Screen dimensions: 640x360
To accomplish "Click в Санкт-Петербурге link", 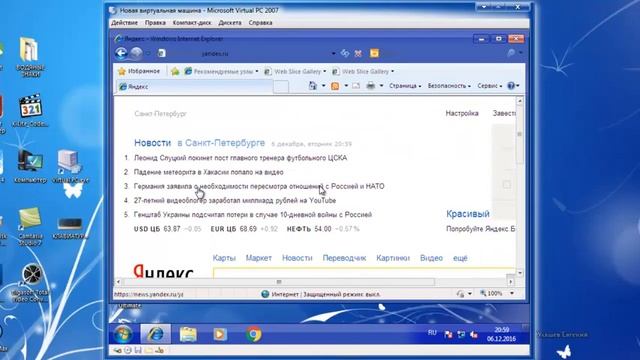I will (x=221, y=143).
